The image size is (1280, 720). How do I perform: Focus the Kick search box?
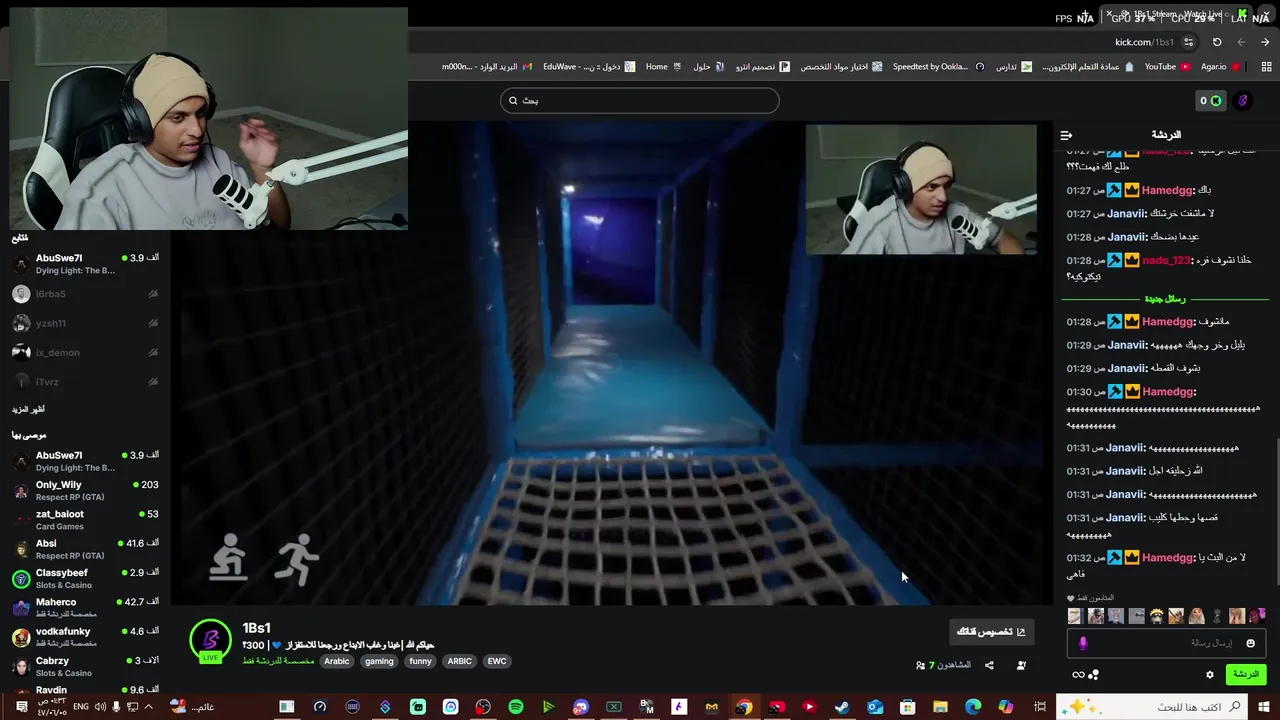[x=640, y=100]
